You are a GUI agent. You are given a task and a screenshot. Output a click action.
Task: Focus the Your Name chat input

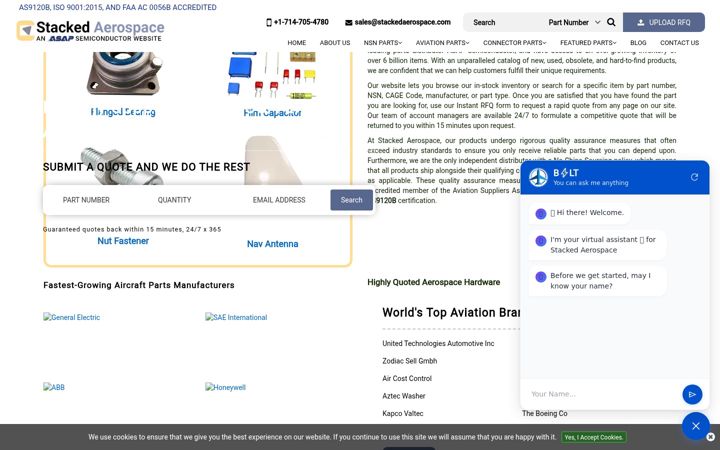602,394
